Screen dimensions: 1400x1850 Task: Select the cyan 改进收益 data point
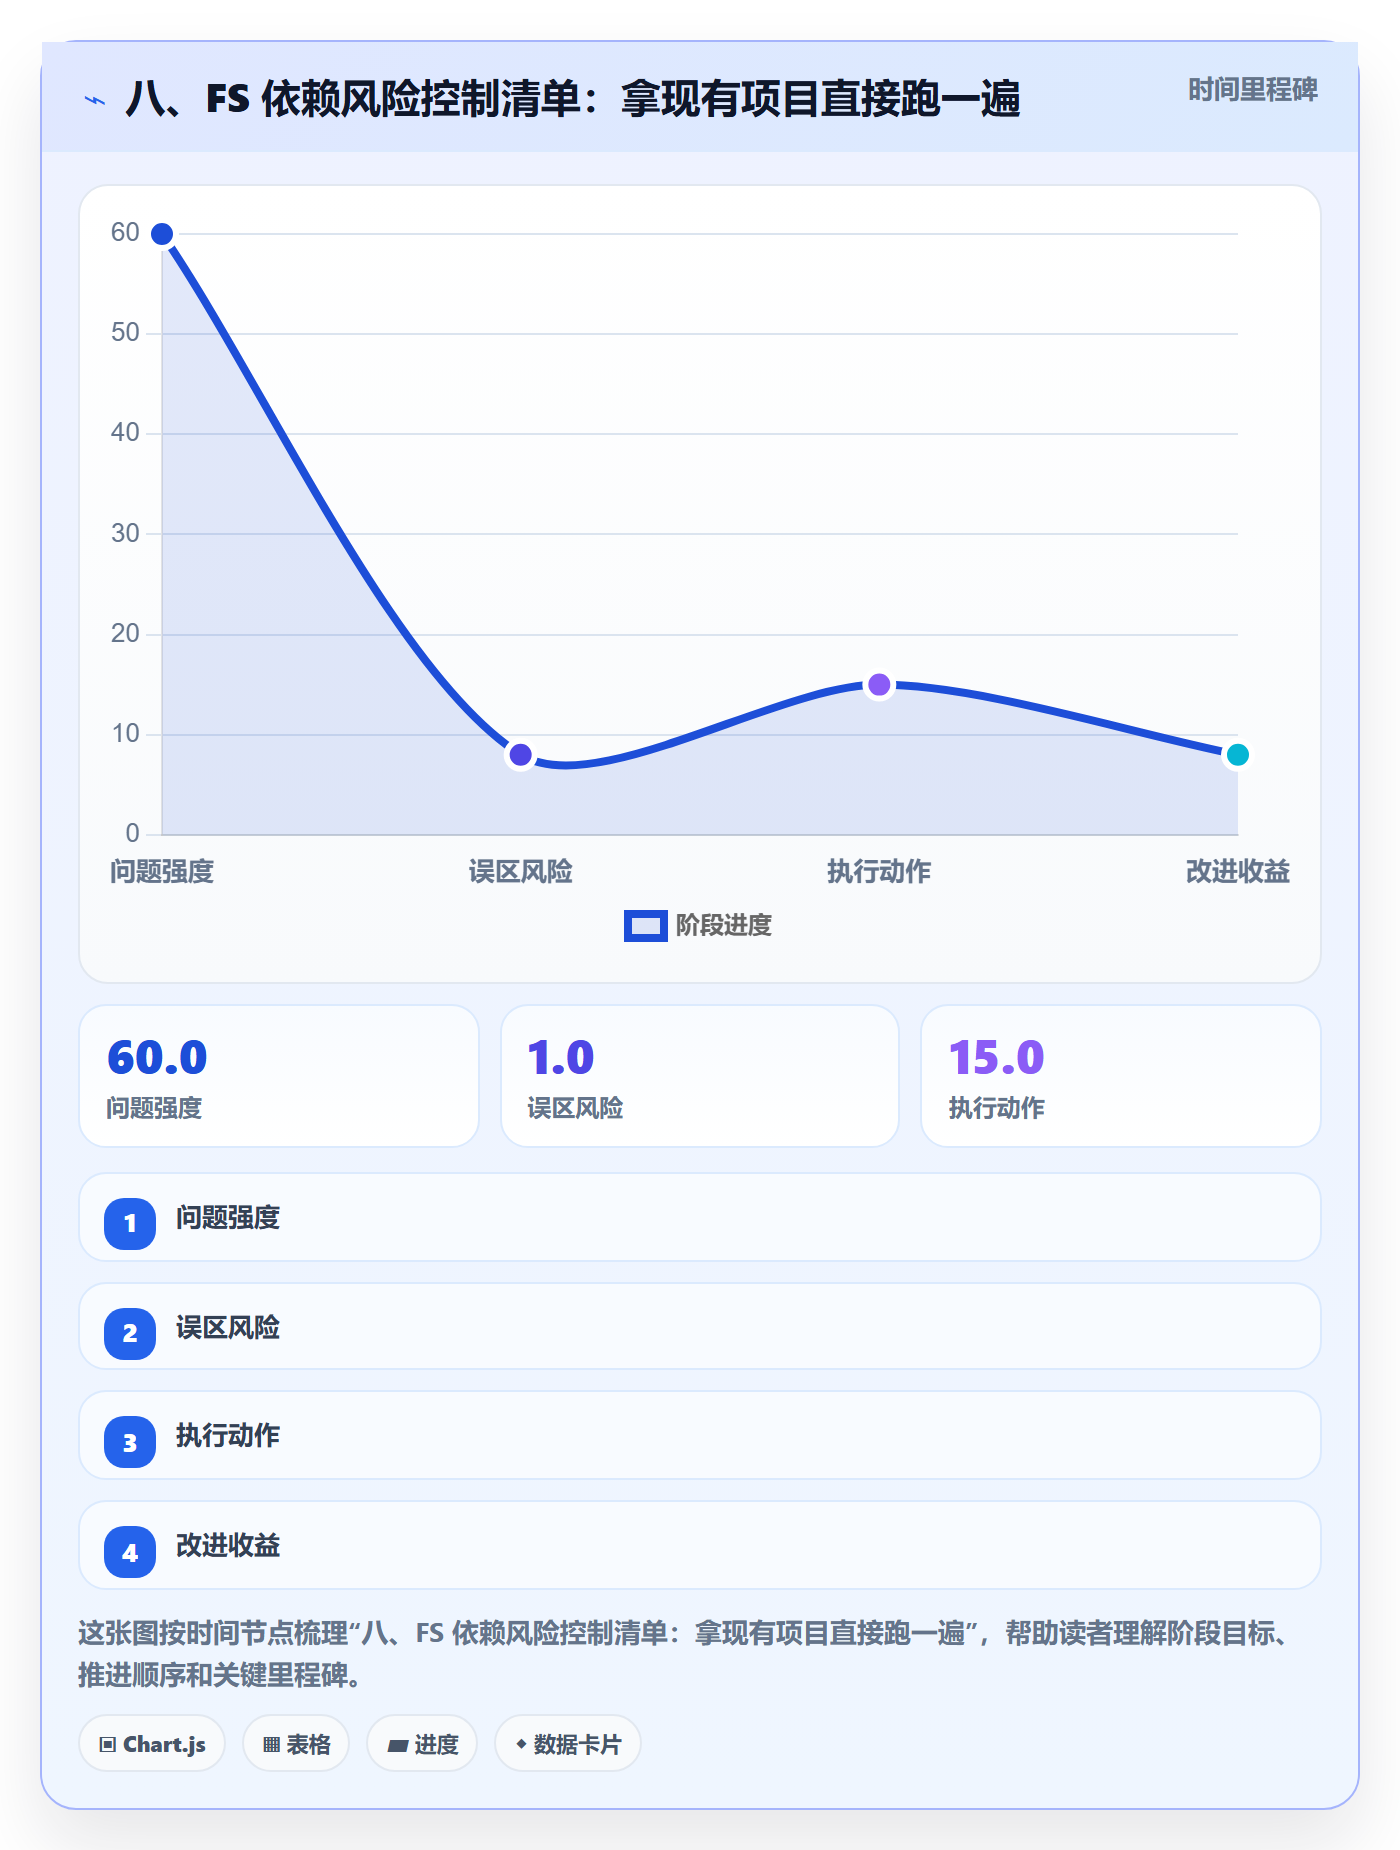click(1237, 755)
